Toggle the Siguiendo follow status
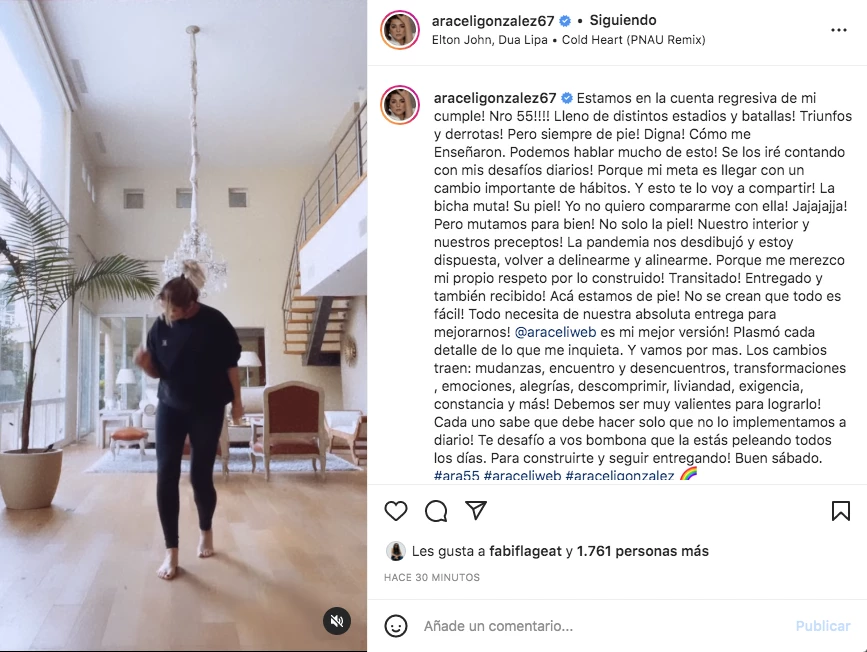 [623, 20]
